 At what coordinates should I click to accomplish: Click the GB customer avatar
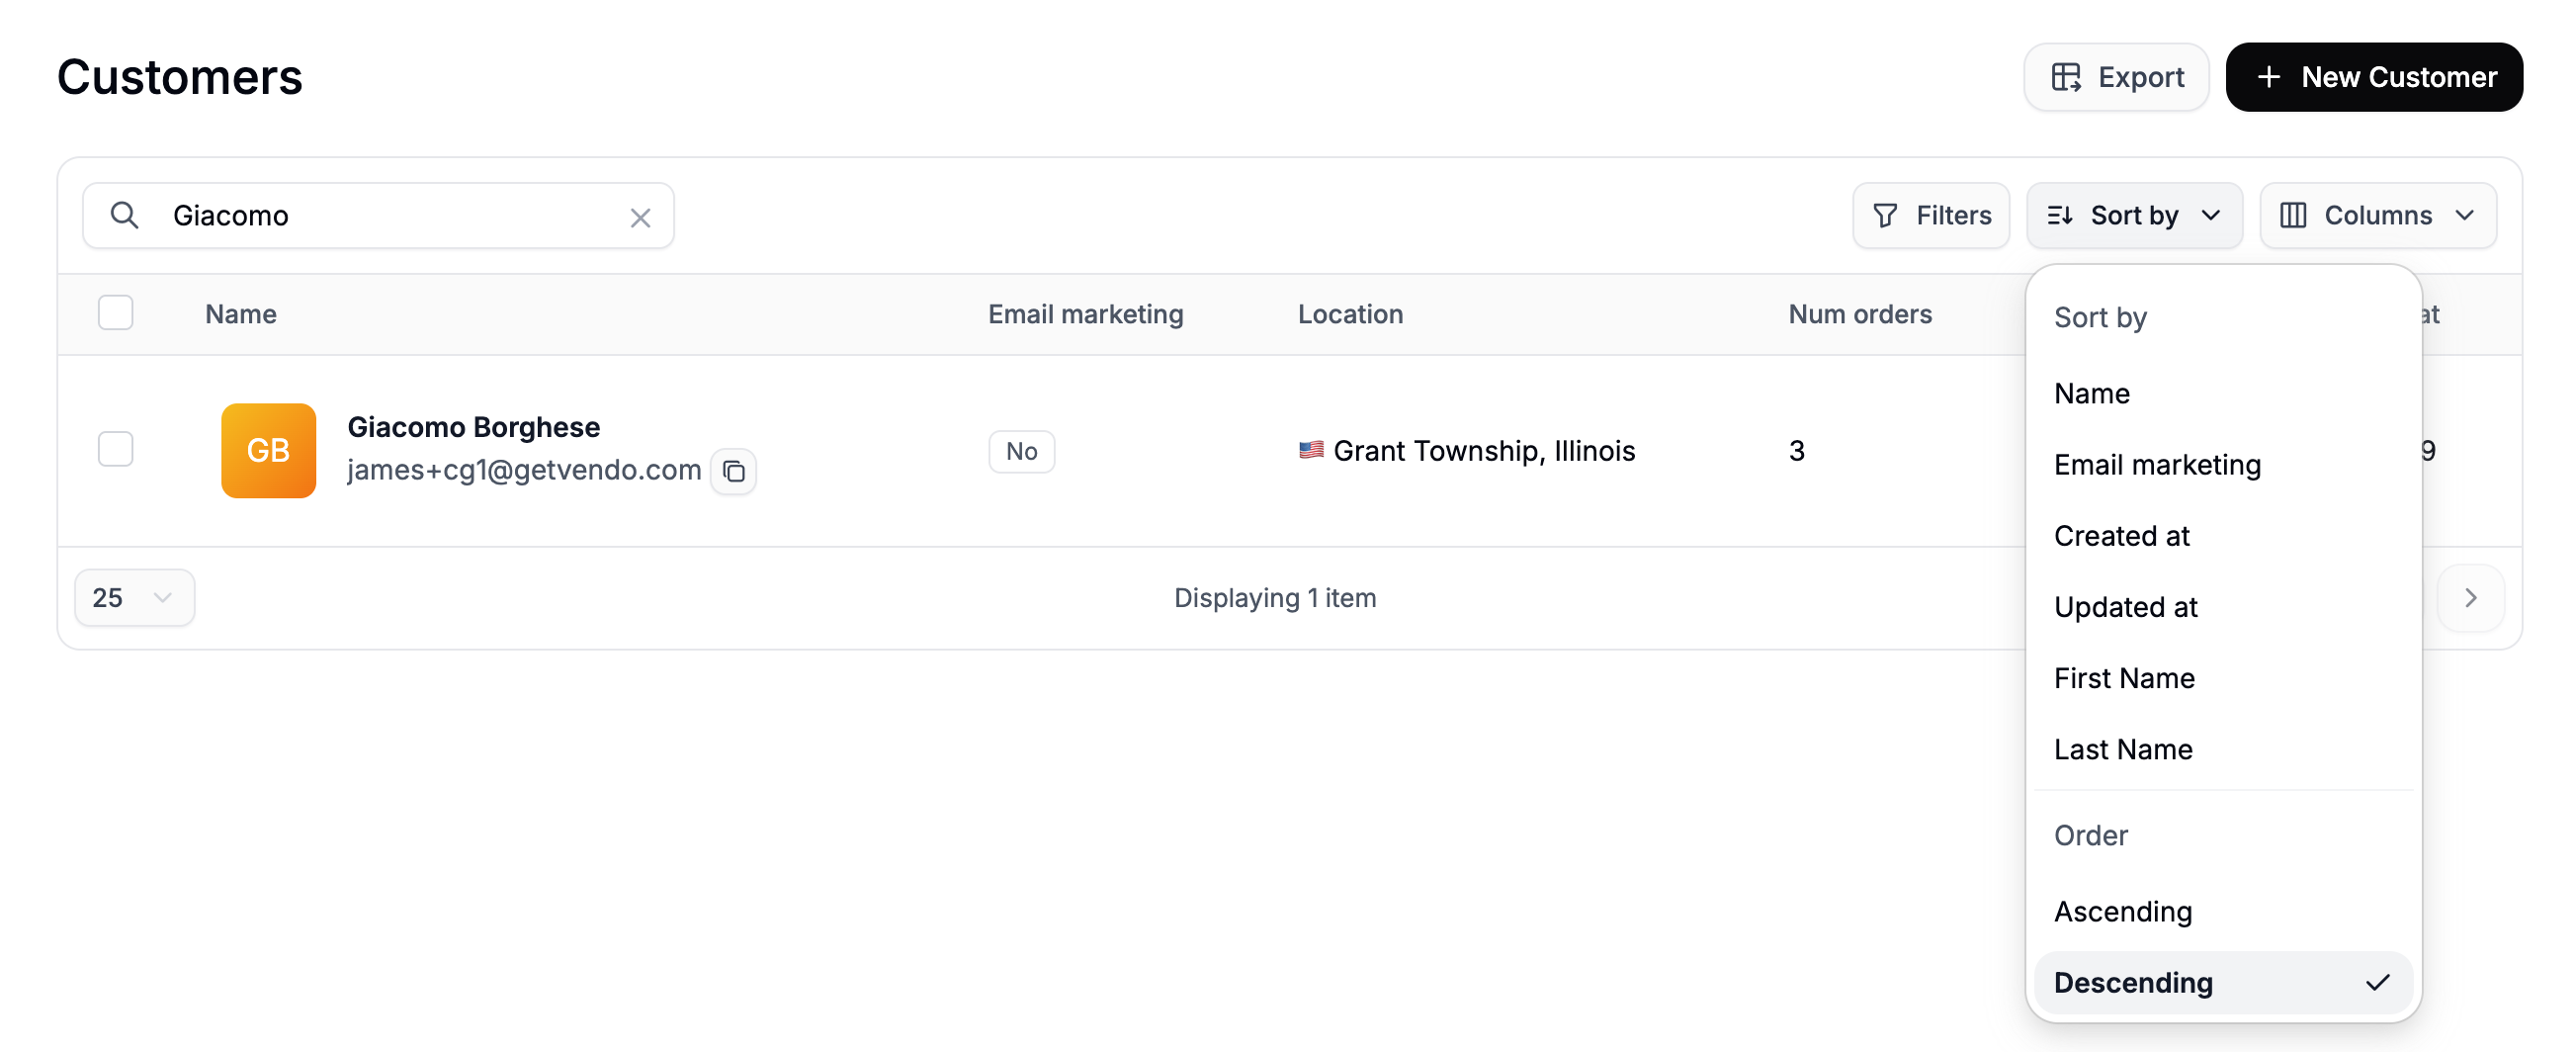pyautogui.click(x=268, y=450)
